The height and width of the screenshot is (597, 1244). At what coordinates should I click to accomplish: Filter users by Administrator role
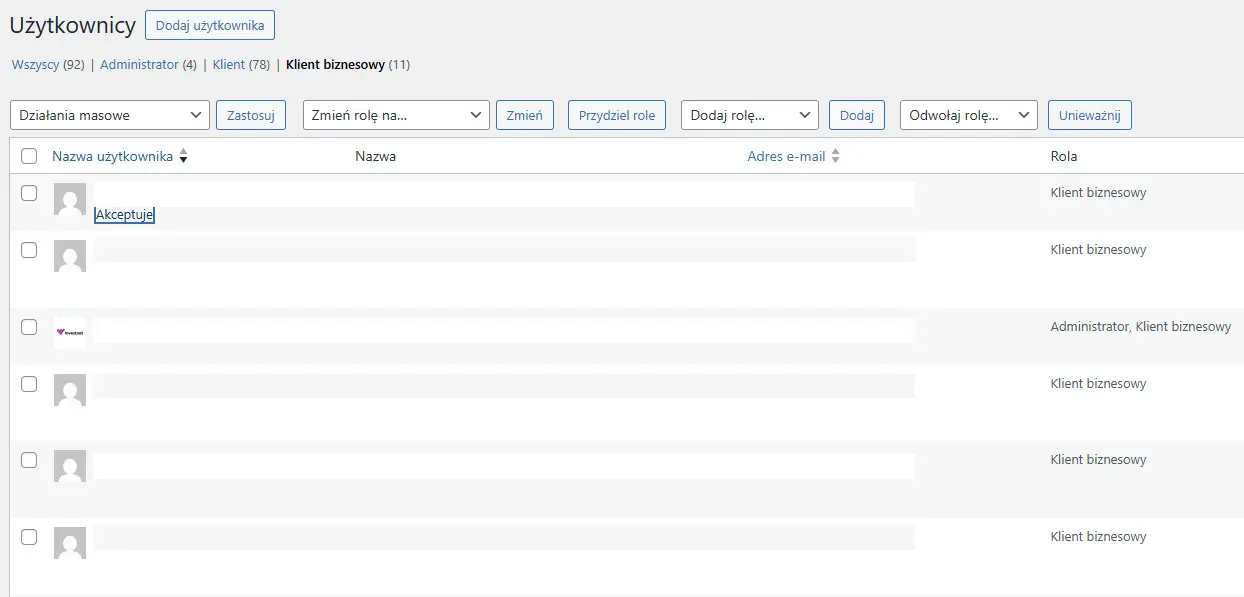(x=139, y=65)
